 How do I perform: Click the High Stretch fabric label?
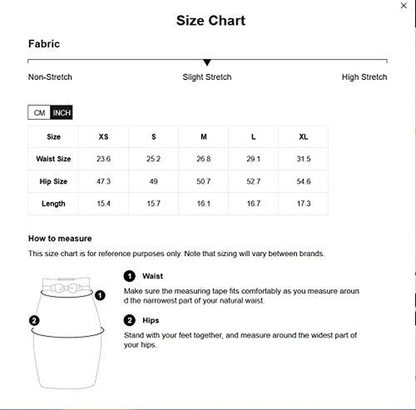(x=364, y=77)
